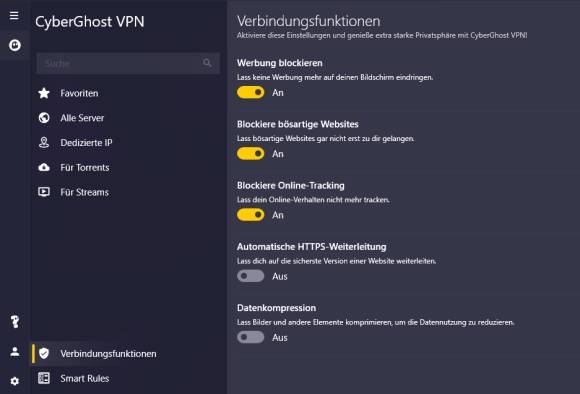Click the help question mark icon
The width and height of the screenshot is (580, 394).
click(x=15, y=321)
